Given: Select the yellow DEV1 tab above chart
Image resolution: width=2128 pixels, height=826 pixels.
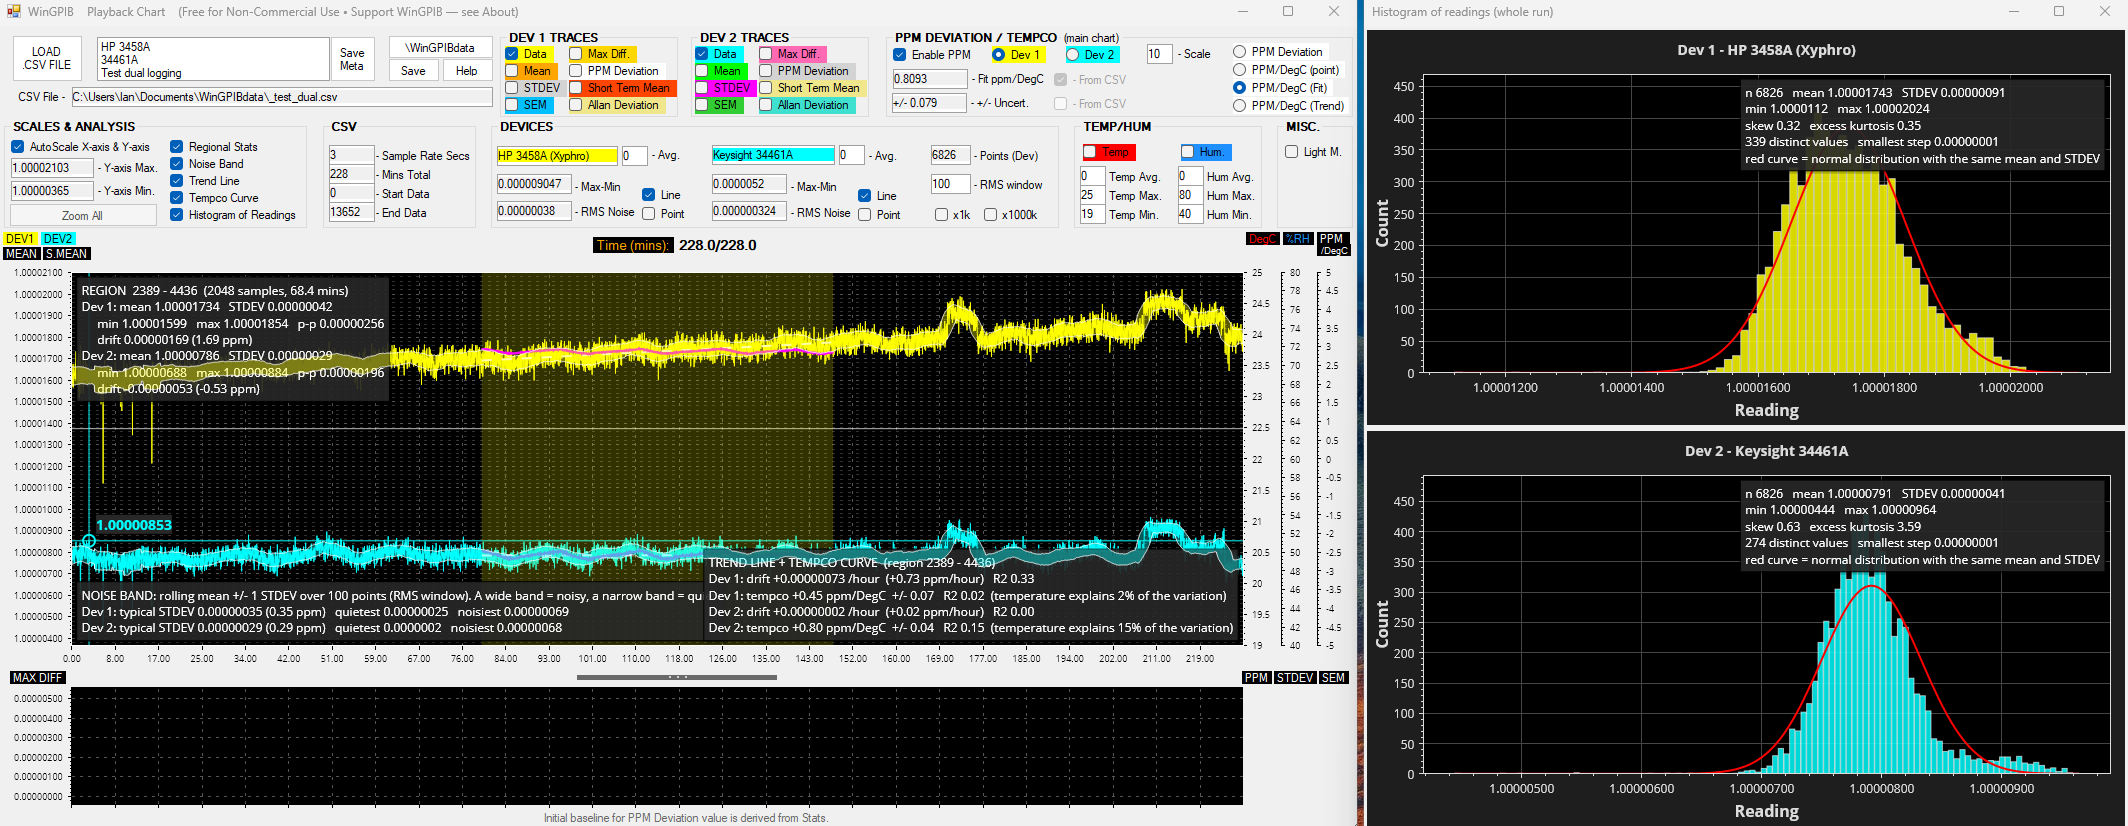Looking at the screenshot, I should click(20, 239).
